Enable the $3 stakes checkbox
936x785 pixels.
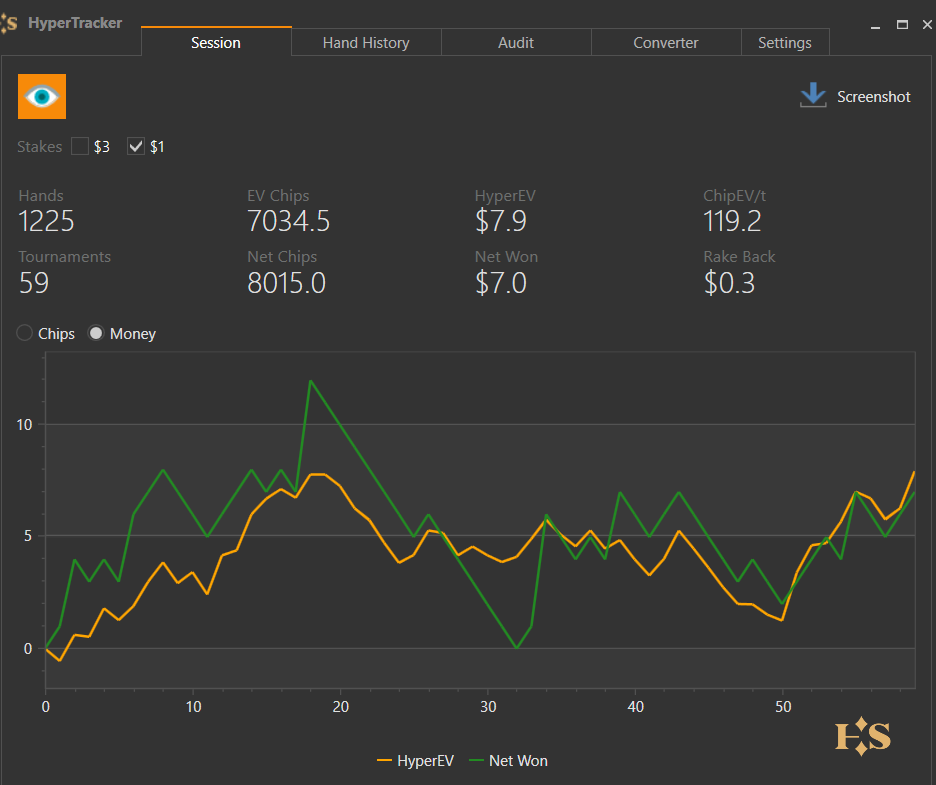pyautogui.click(x=80, y=146)
